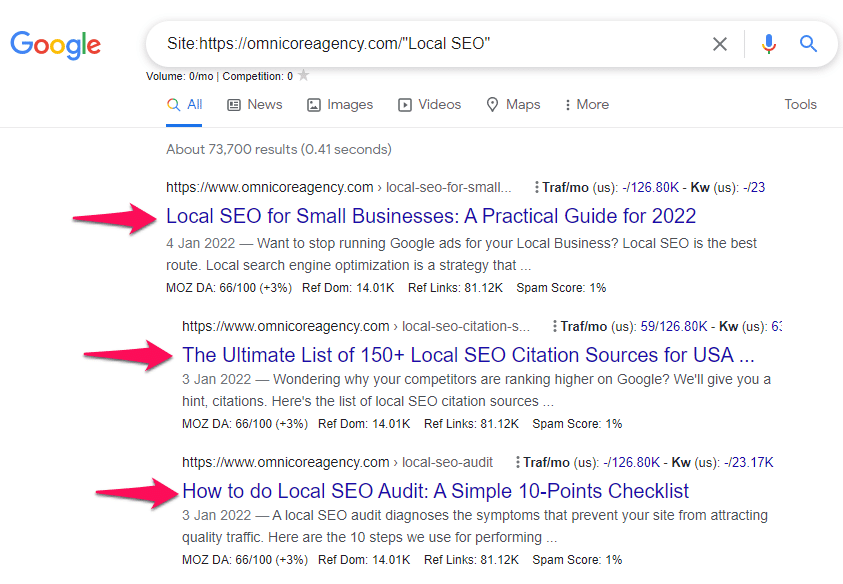Select the All results tab

pos(184,105)
